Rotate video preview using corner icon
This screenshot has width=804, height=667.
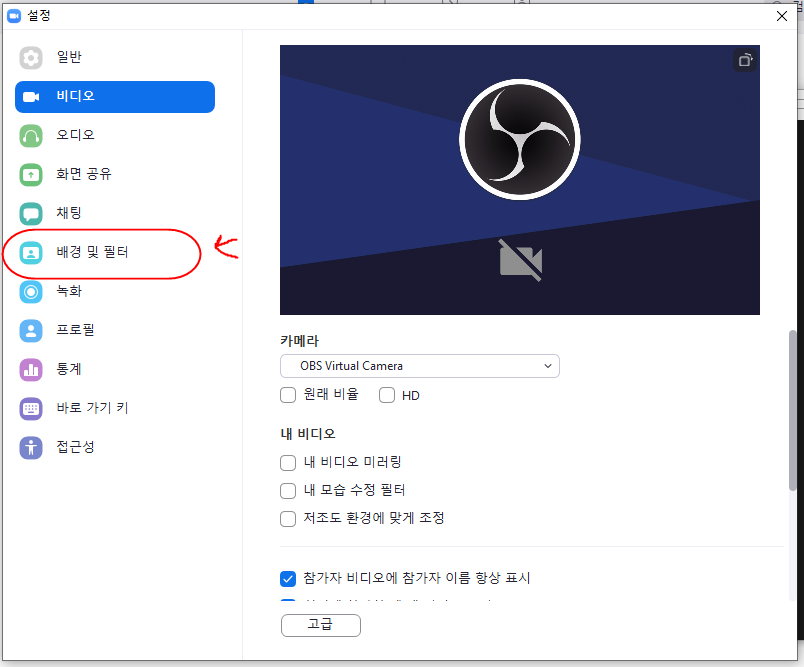tap(745, 60)
